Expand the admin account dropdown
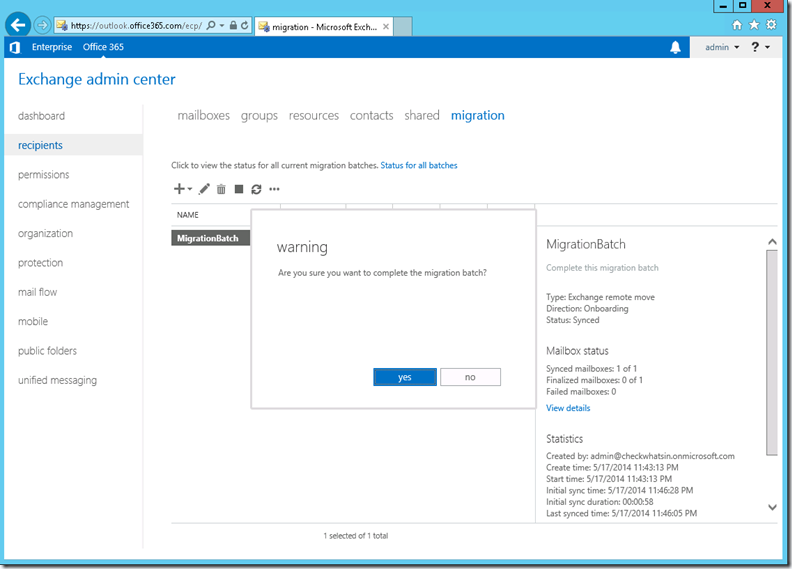This screenshot has height=569, width=792. [x=722, y=47]
